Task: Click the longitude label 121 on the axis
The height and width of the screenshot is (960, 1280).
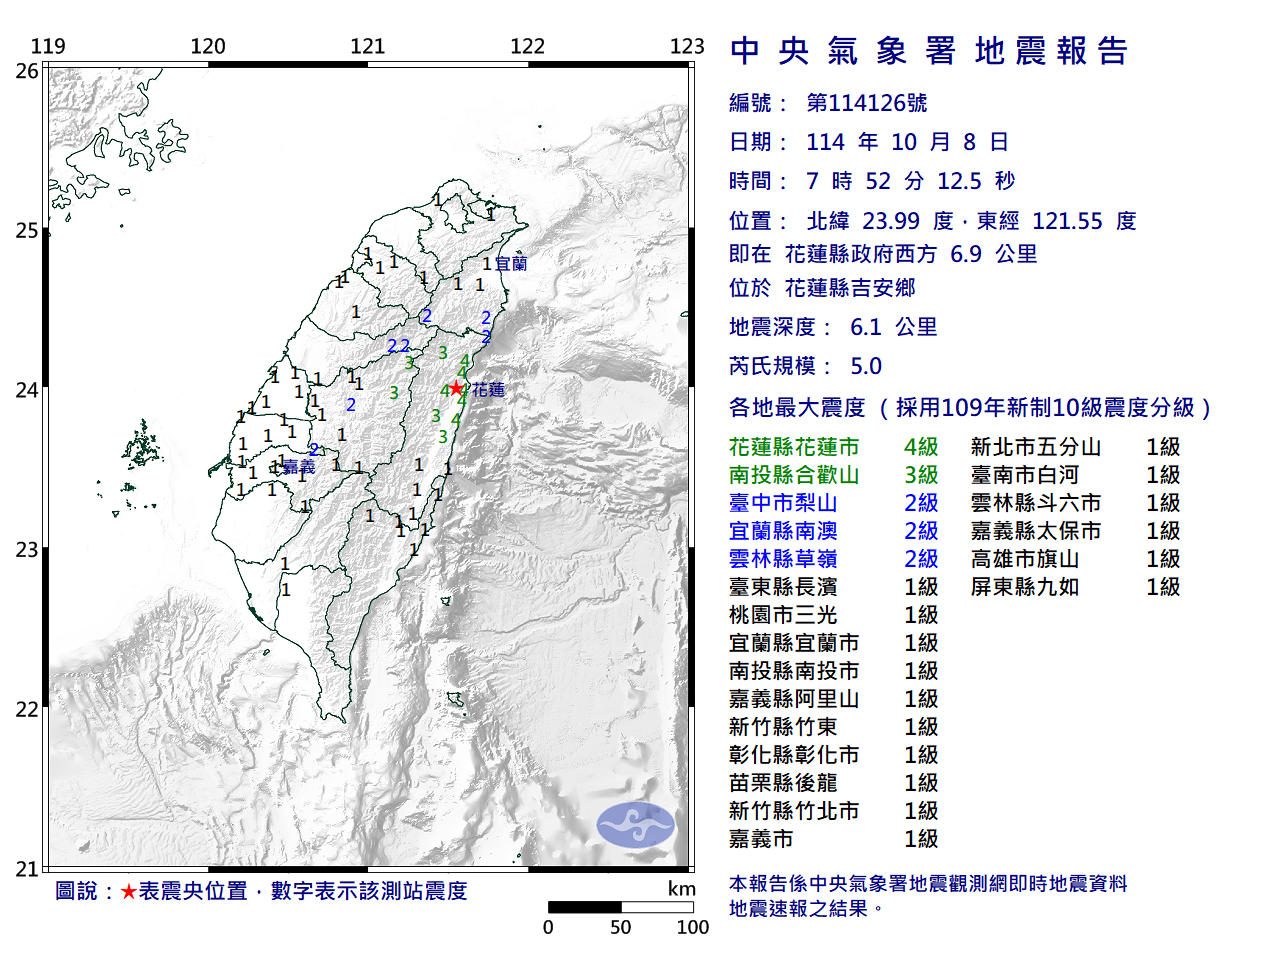Action: (x=369, y=45)
